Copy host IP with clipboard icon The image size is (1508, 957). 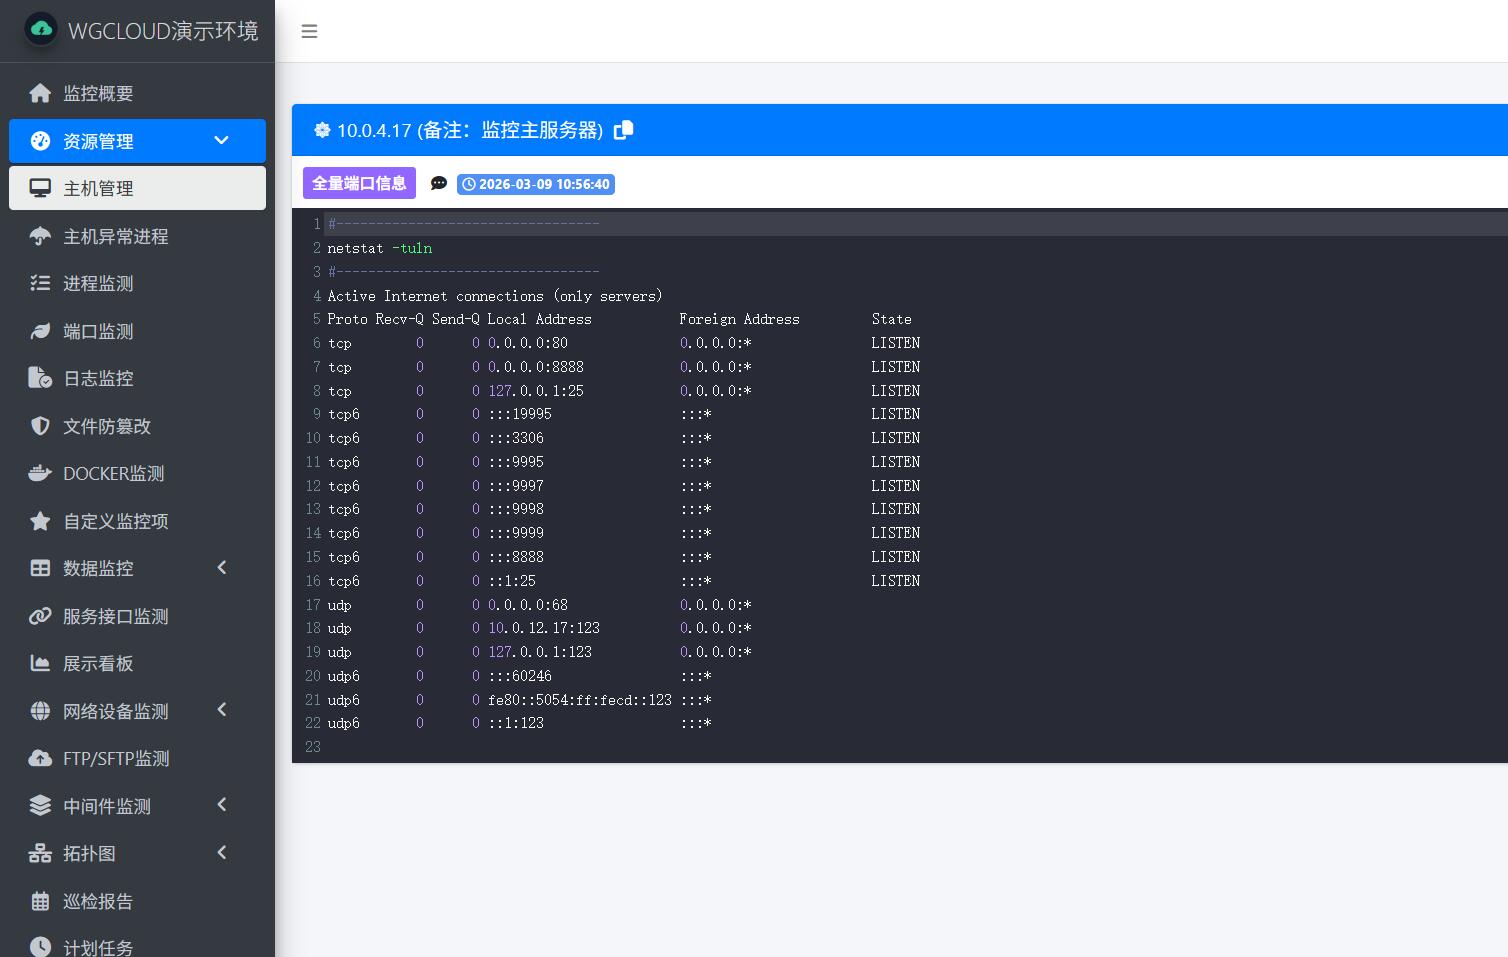[x=623, y=130]
